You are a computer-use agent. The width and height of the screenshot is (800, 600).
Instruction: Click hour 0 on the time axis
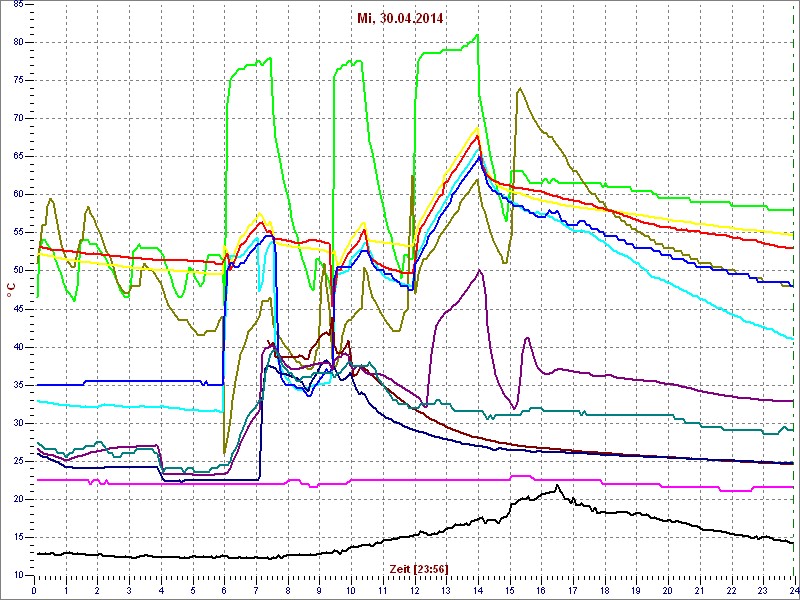pyautogui.click(x=34, y=590)
